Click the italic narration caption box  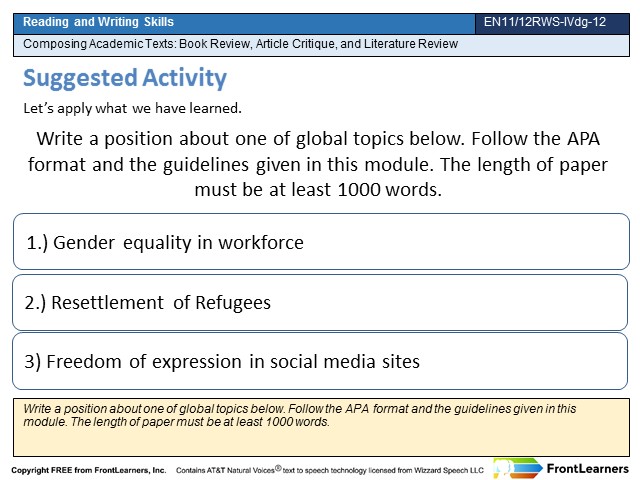point(321,427)
